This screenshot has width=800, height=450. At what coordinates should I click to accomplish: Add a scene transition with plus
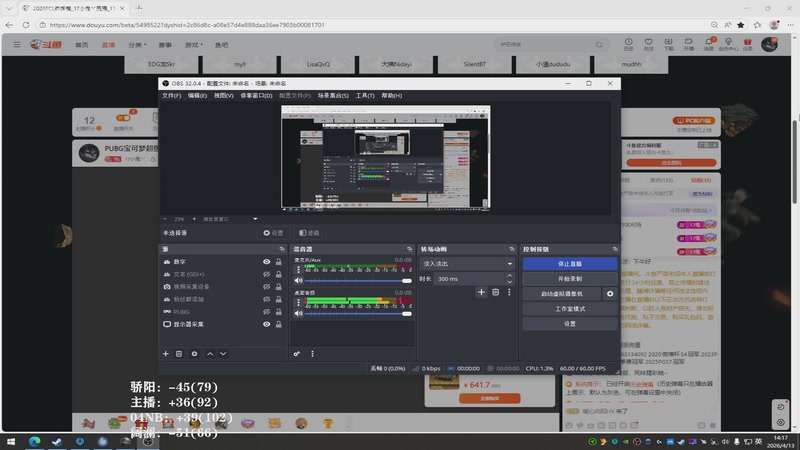(481, 292)
